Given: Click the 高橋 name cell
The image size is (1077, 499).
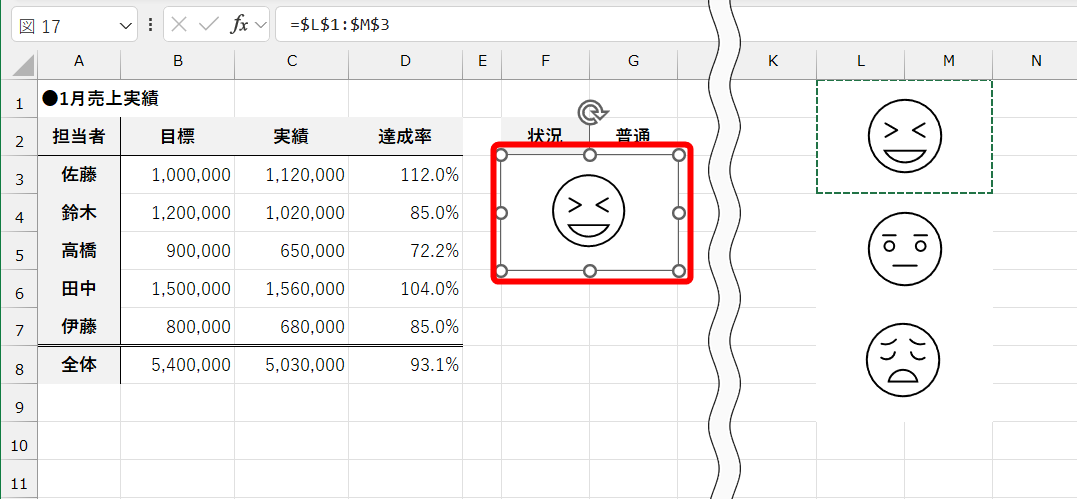Looking at the screenshot, I should (x=79, y=251).
